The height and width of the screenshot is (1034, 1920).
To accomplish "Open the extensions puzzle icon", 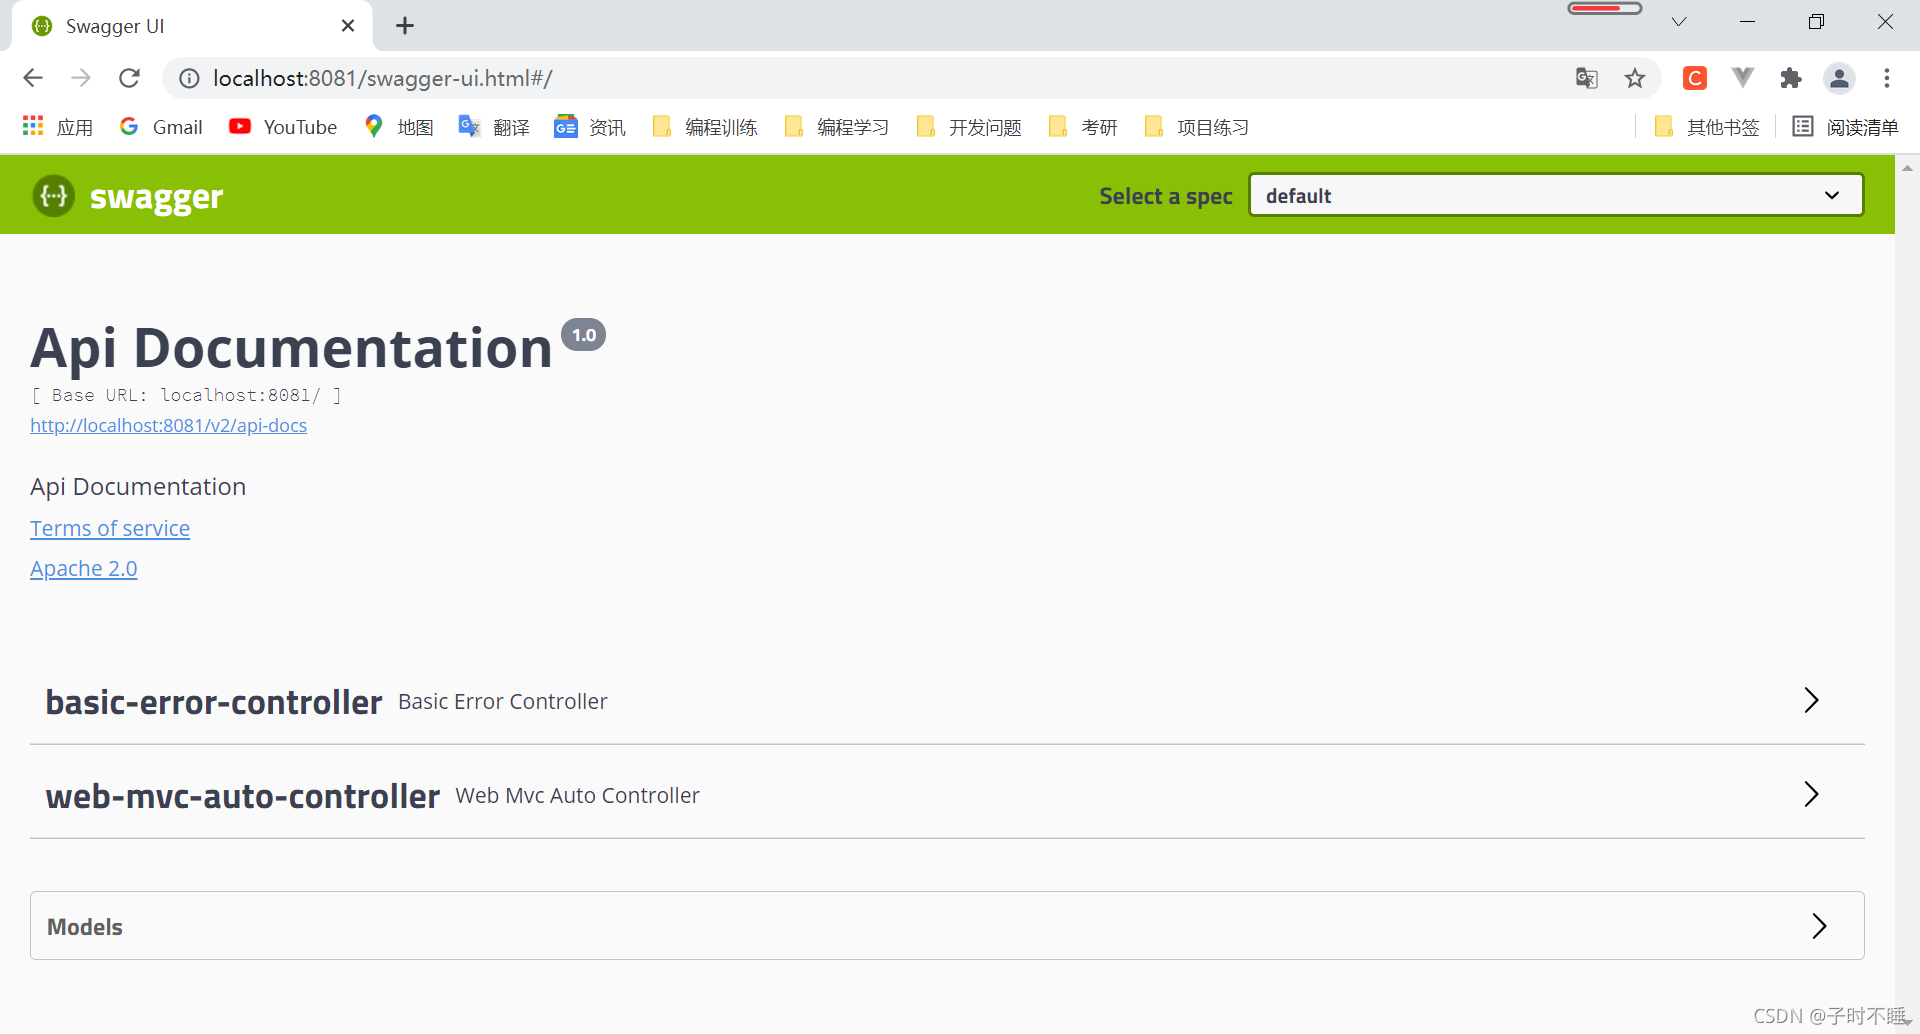I will pos(1791,78).
